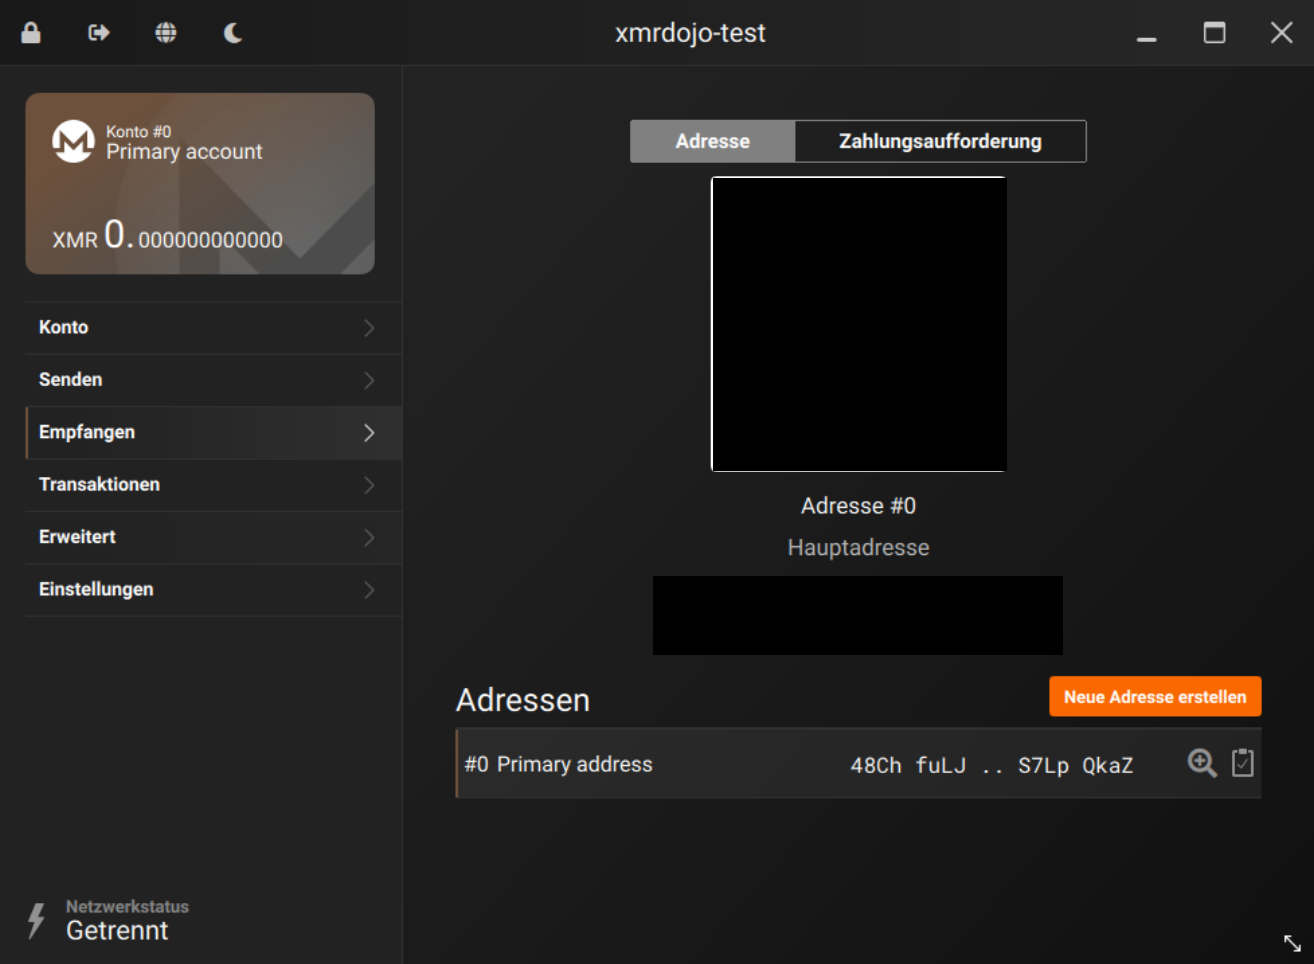Click the lightning bolt network status icon
The height and width of the screenshot is (964, 1314).
point(37,921)
